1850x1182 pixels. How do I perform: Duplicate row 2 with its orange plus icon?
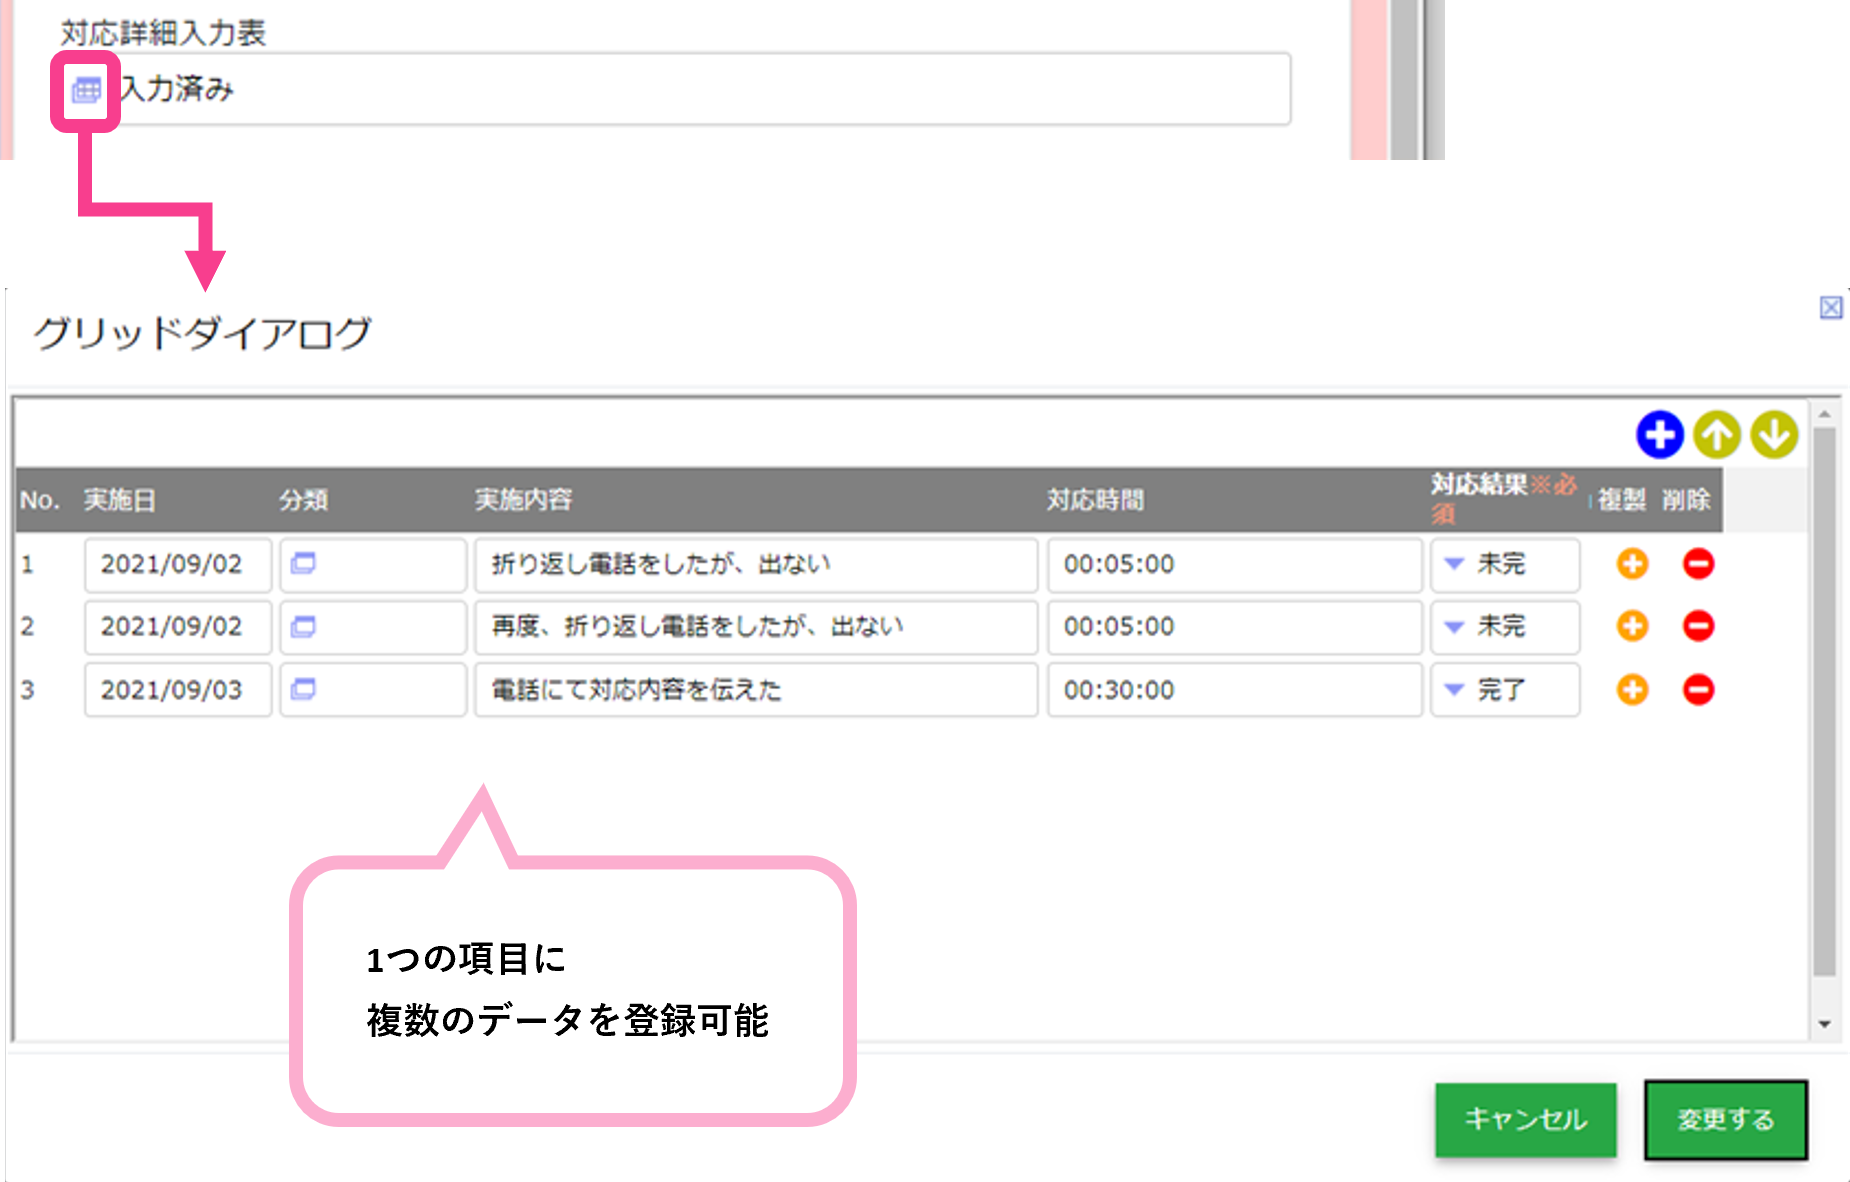[x=1632, y=626]
